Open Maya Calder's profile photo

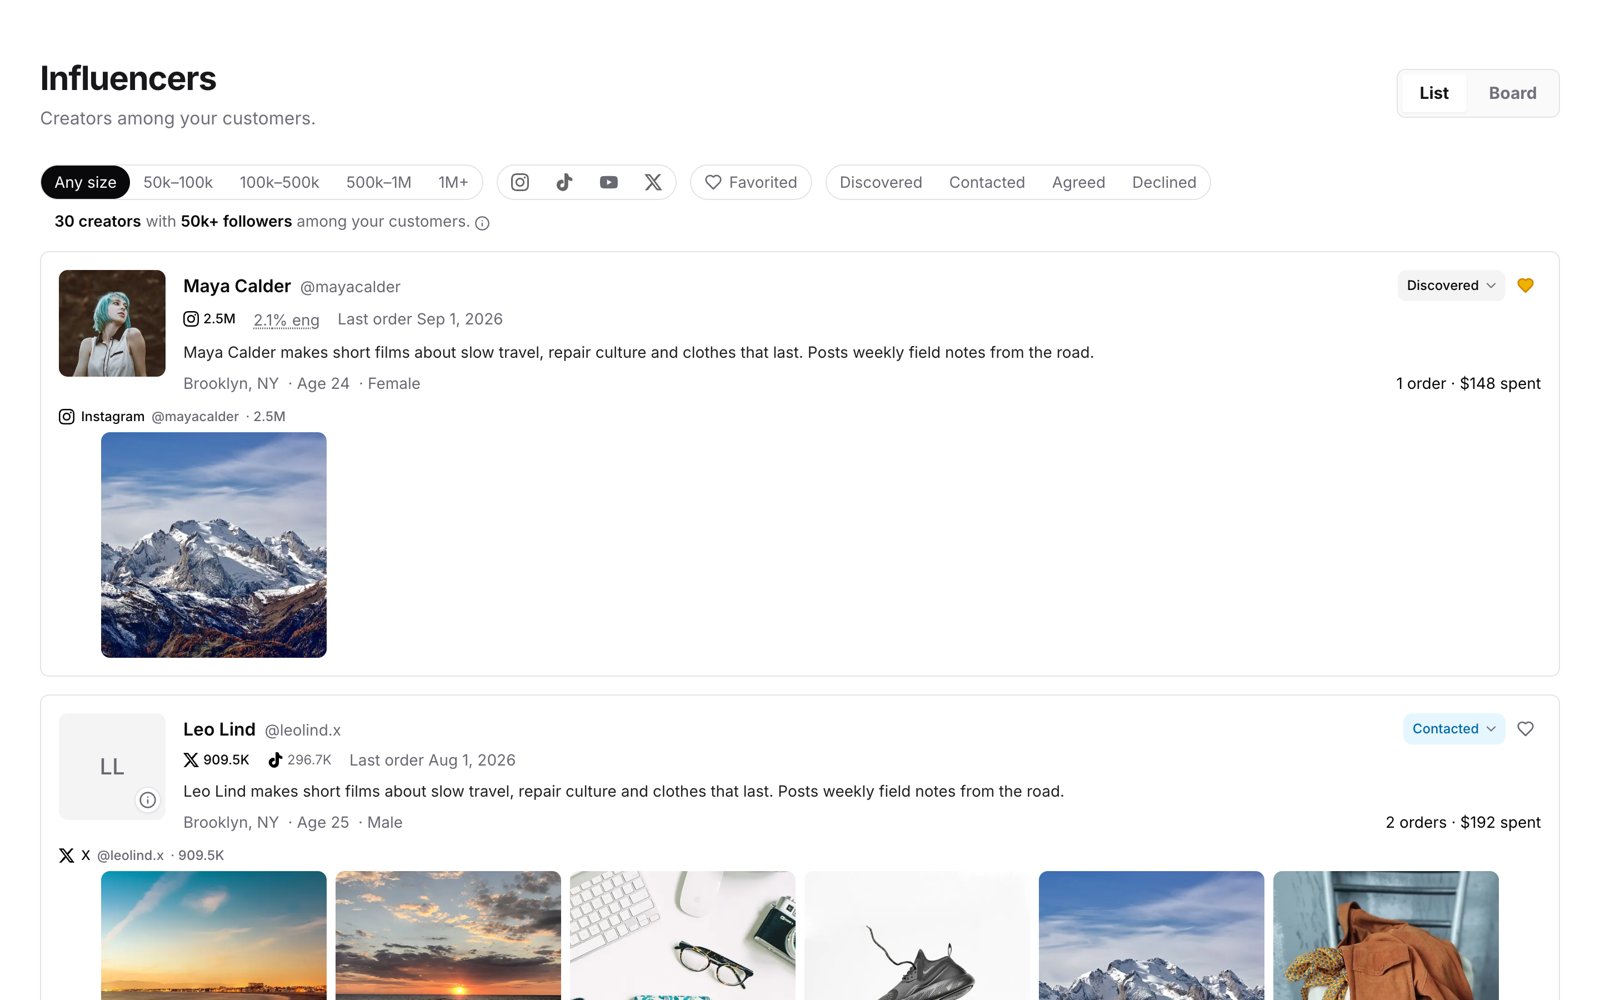coord(112,323)
